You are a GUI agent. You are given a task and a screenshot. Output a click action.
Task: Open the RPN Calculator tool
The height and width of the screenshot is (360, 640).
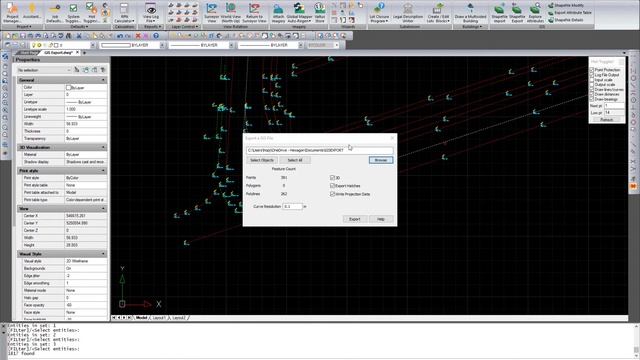[x=124, y=12]
